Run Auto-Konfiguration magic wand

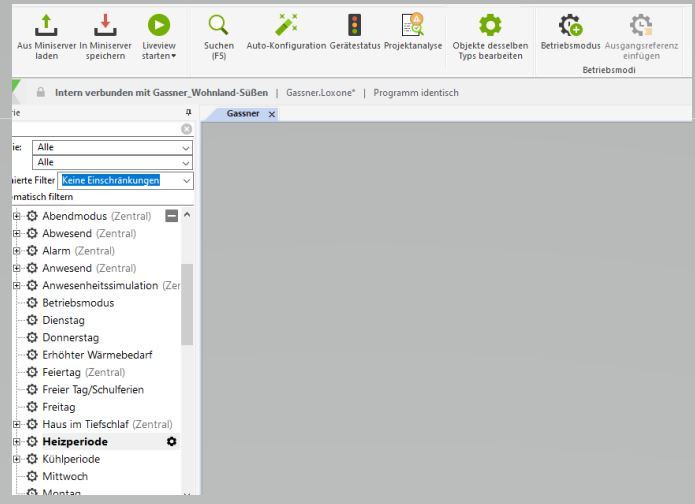[x=286, y=31]
